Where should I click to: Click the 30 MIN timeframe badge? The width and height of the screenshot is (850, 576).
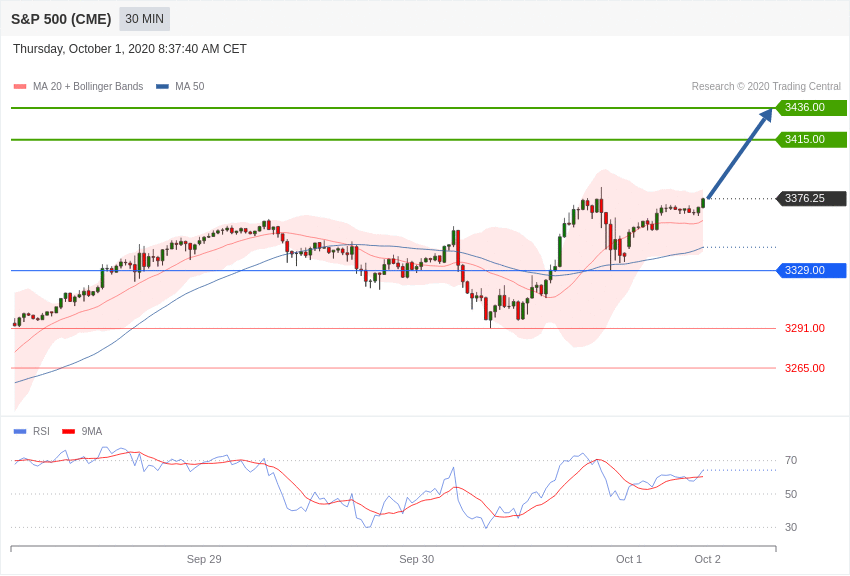pyautogui.click(x=144, y=19)
